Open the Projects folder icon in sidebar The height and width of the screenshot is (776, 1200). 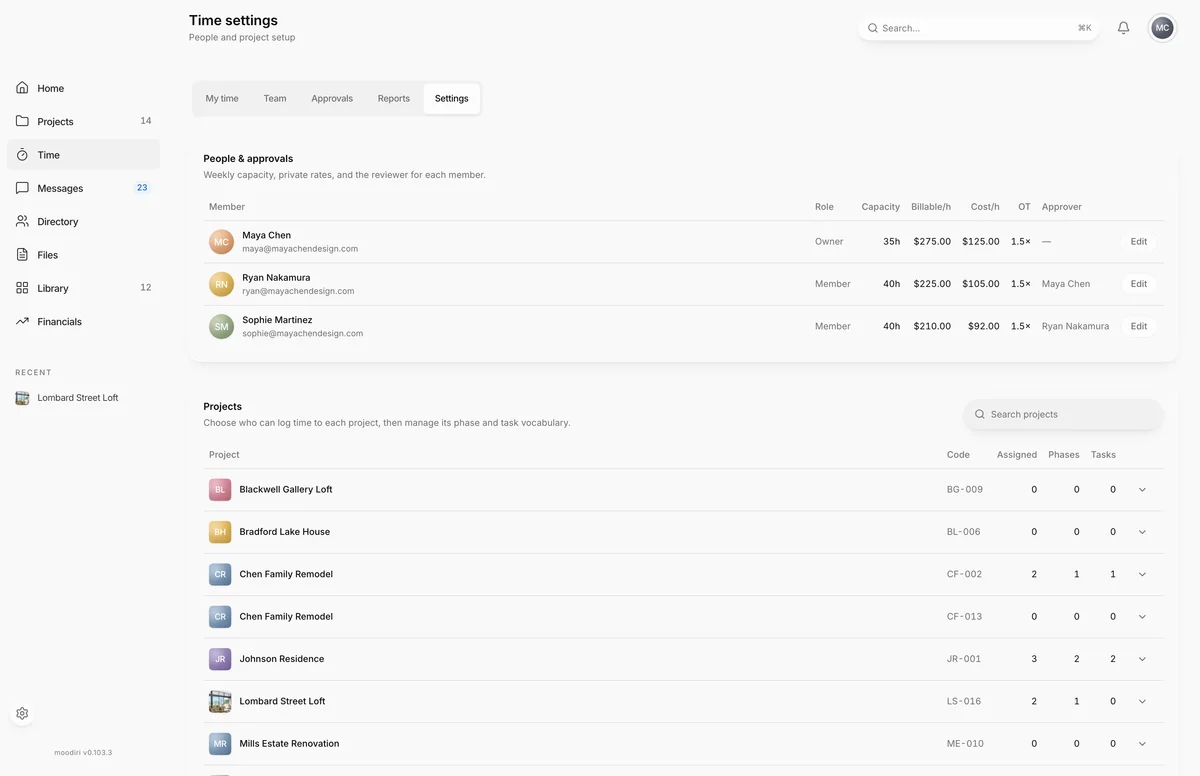tap(22, 121)
